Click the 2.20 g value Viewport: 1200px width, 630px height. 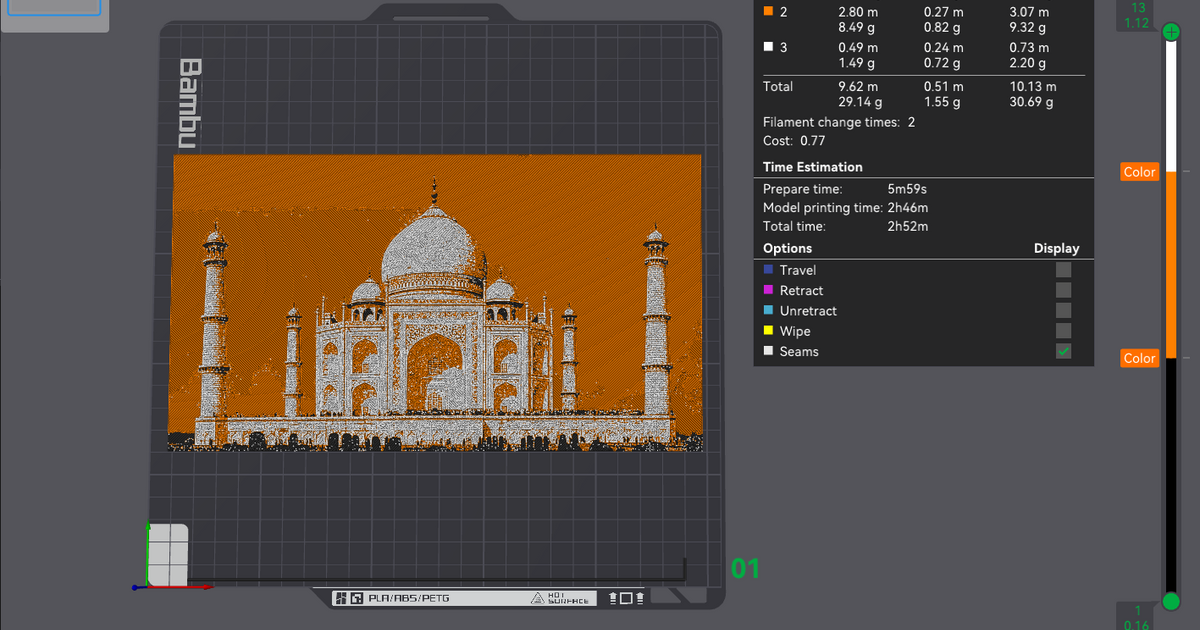[1028, 63]
